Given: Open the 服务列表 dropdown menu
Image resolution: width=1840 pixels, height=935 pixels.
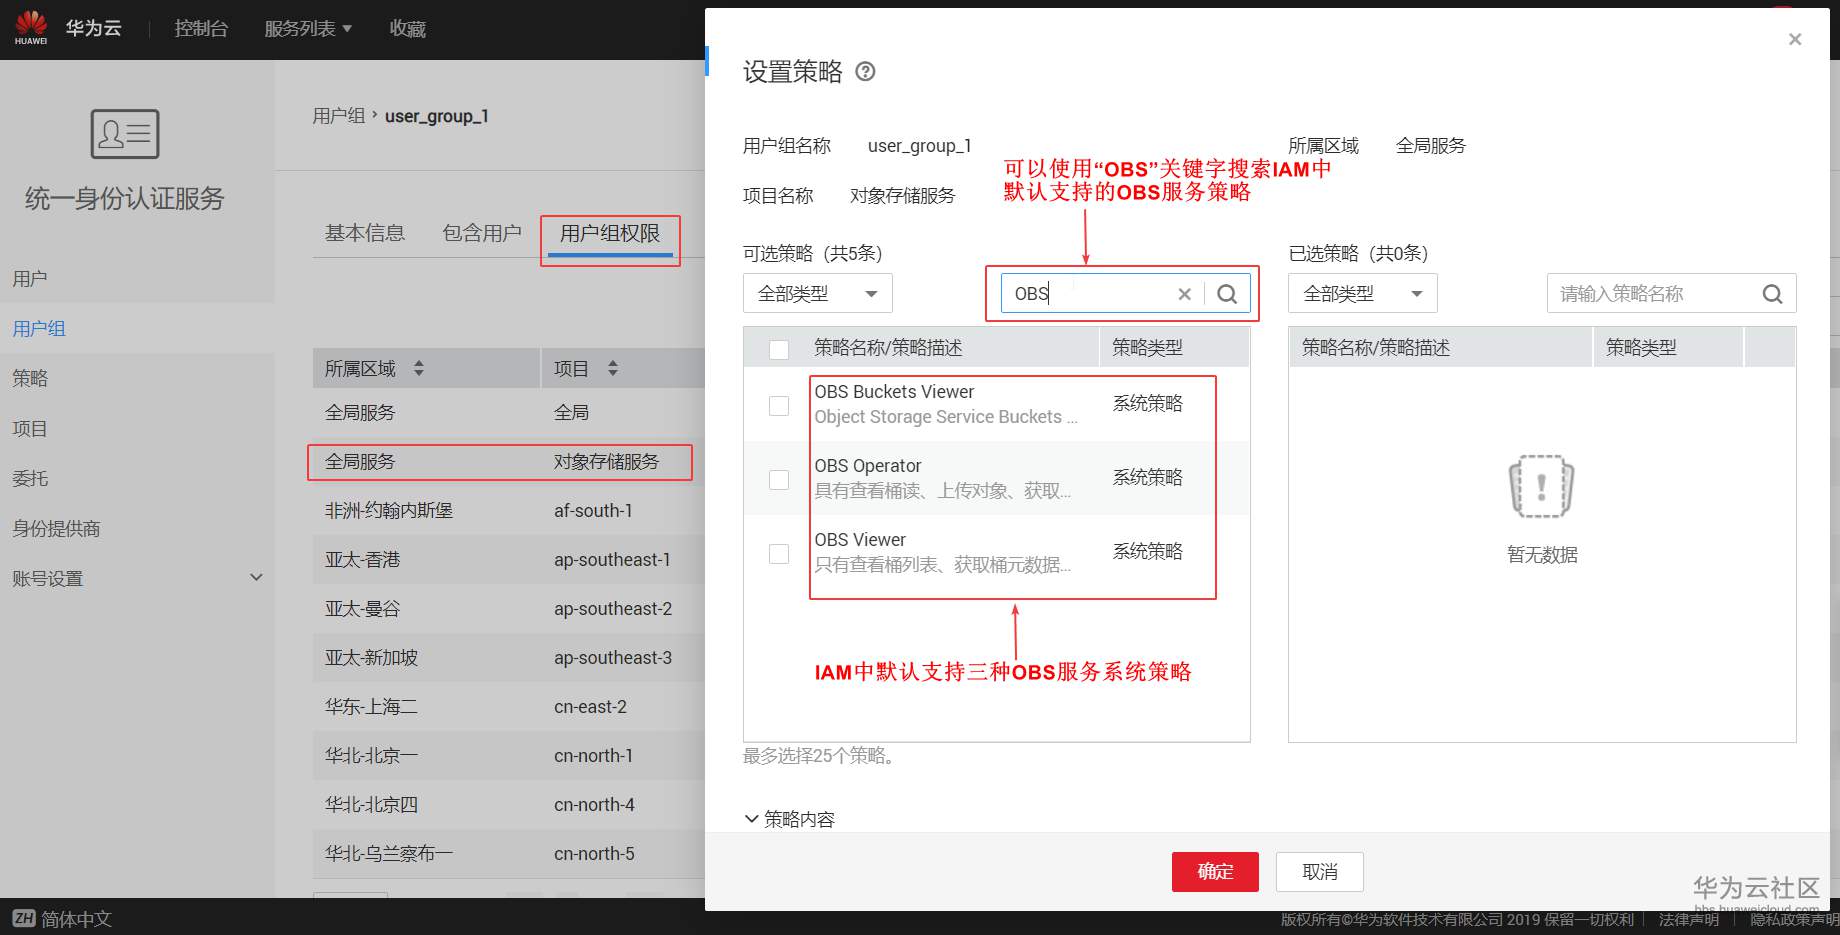Looking at the screenshot, I should pos(308,29).
